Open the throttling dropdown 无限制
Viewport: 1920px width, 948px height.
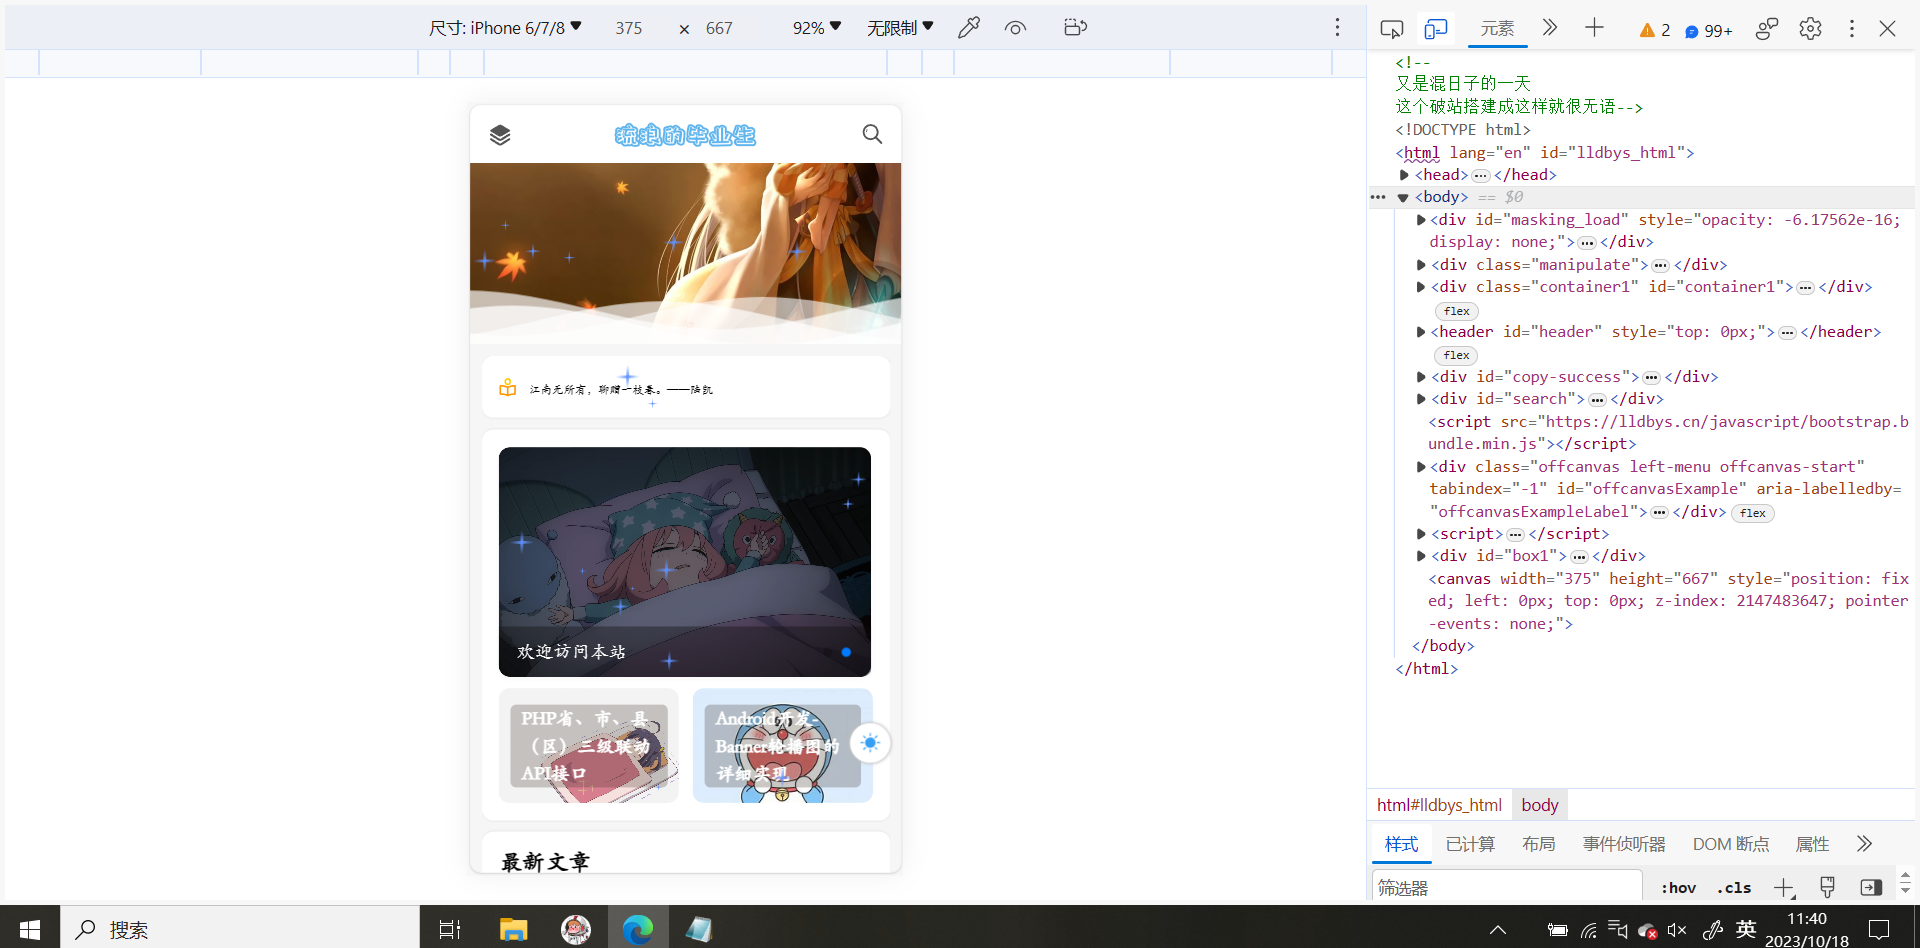(900, 28)
